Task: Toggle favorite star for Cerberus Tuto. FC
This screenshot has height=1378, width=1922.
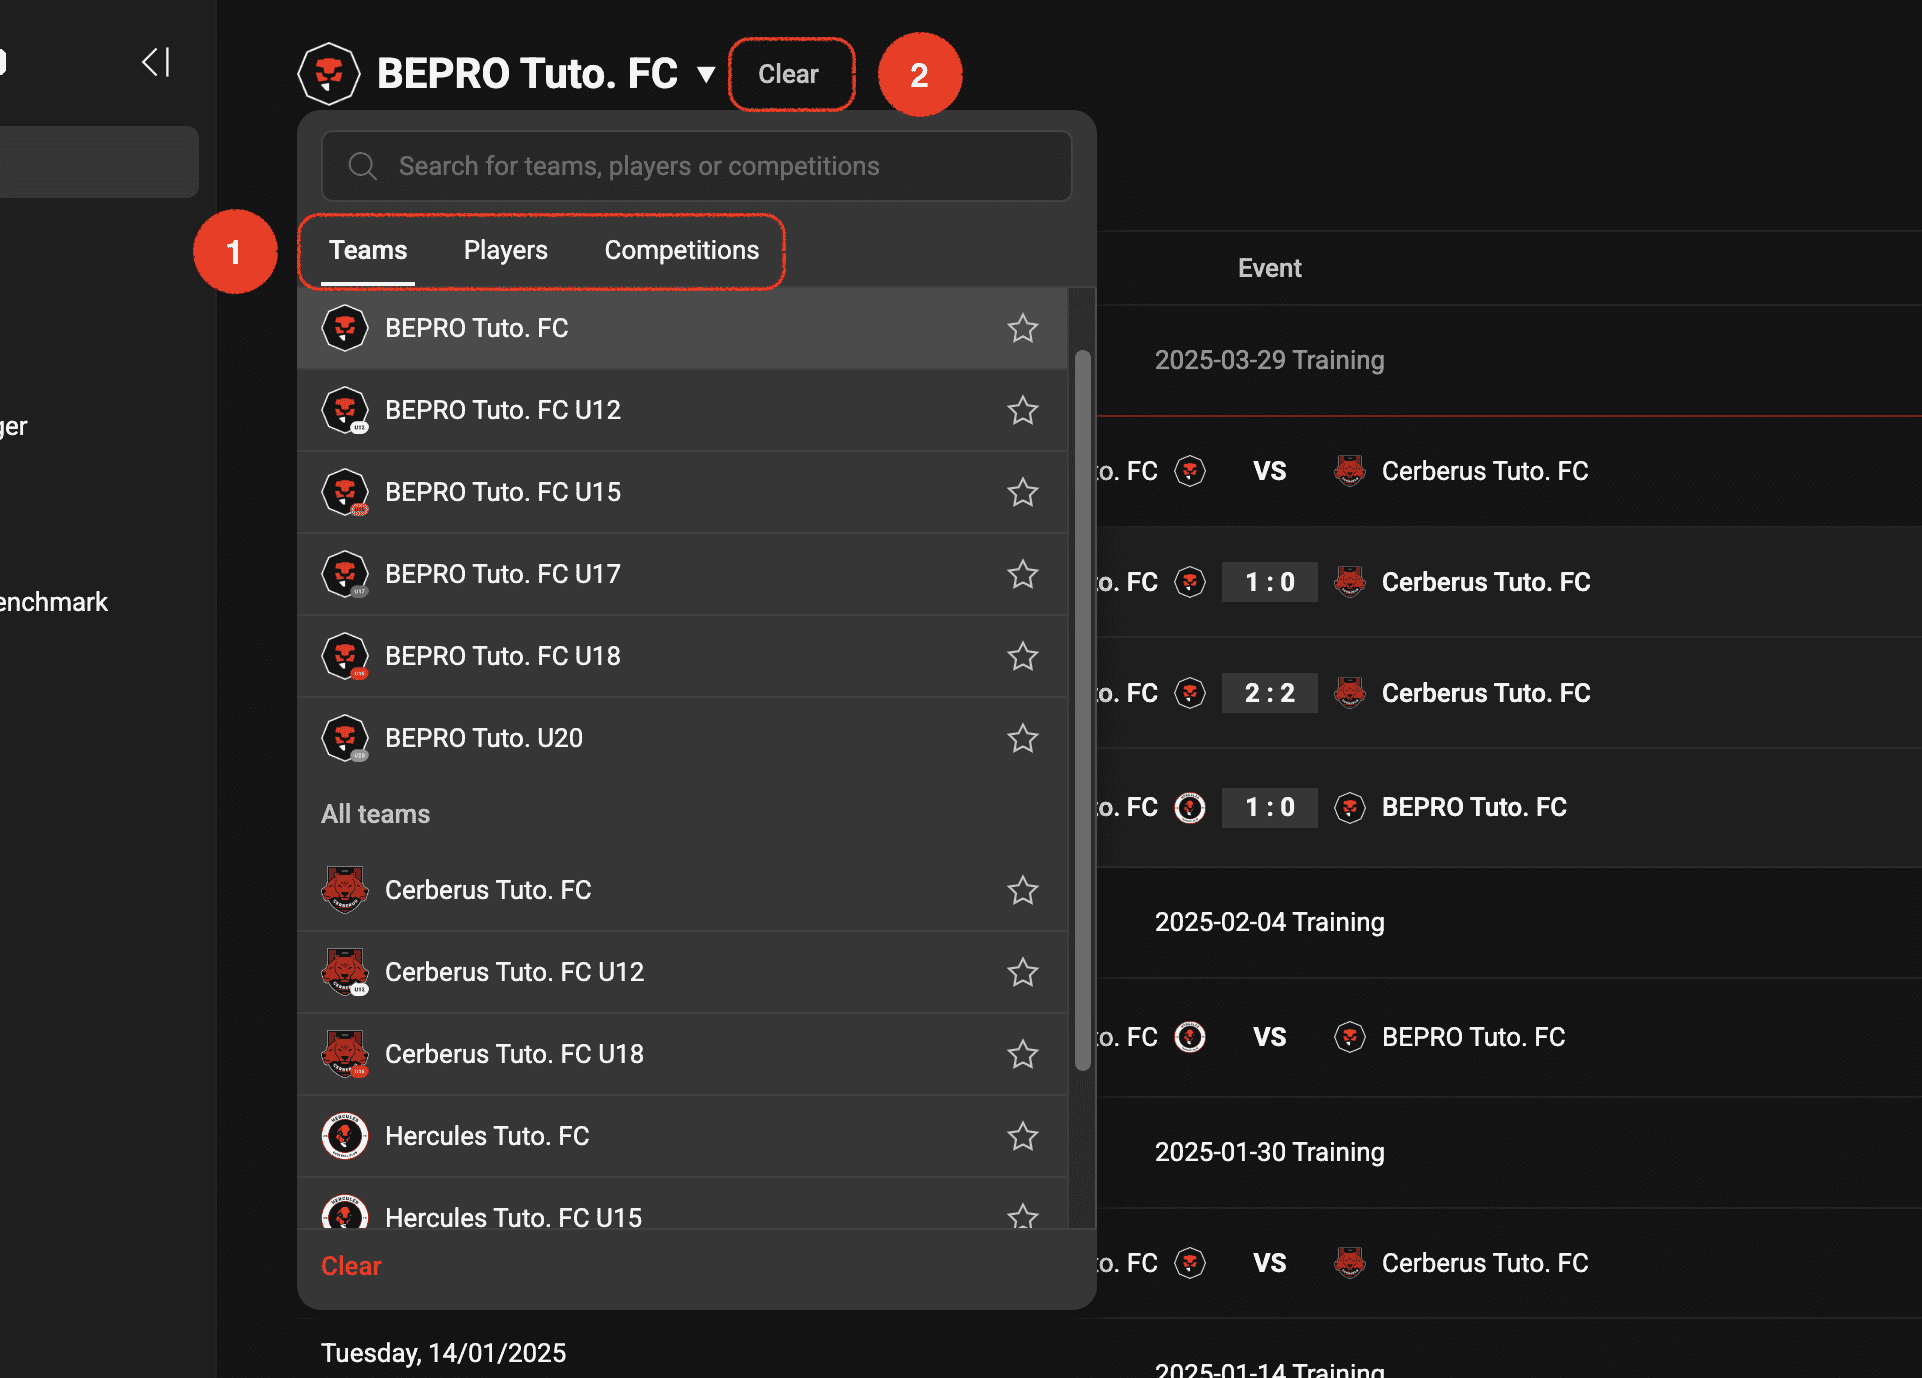Action: (1022, 890)
